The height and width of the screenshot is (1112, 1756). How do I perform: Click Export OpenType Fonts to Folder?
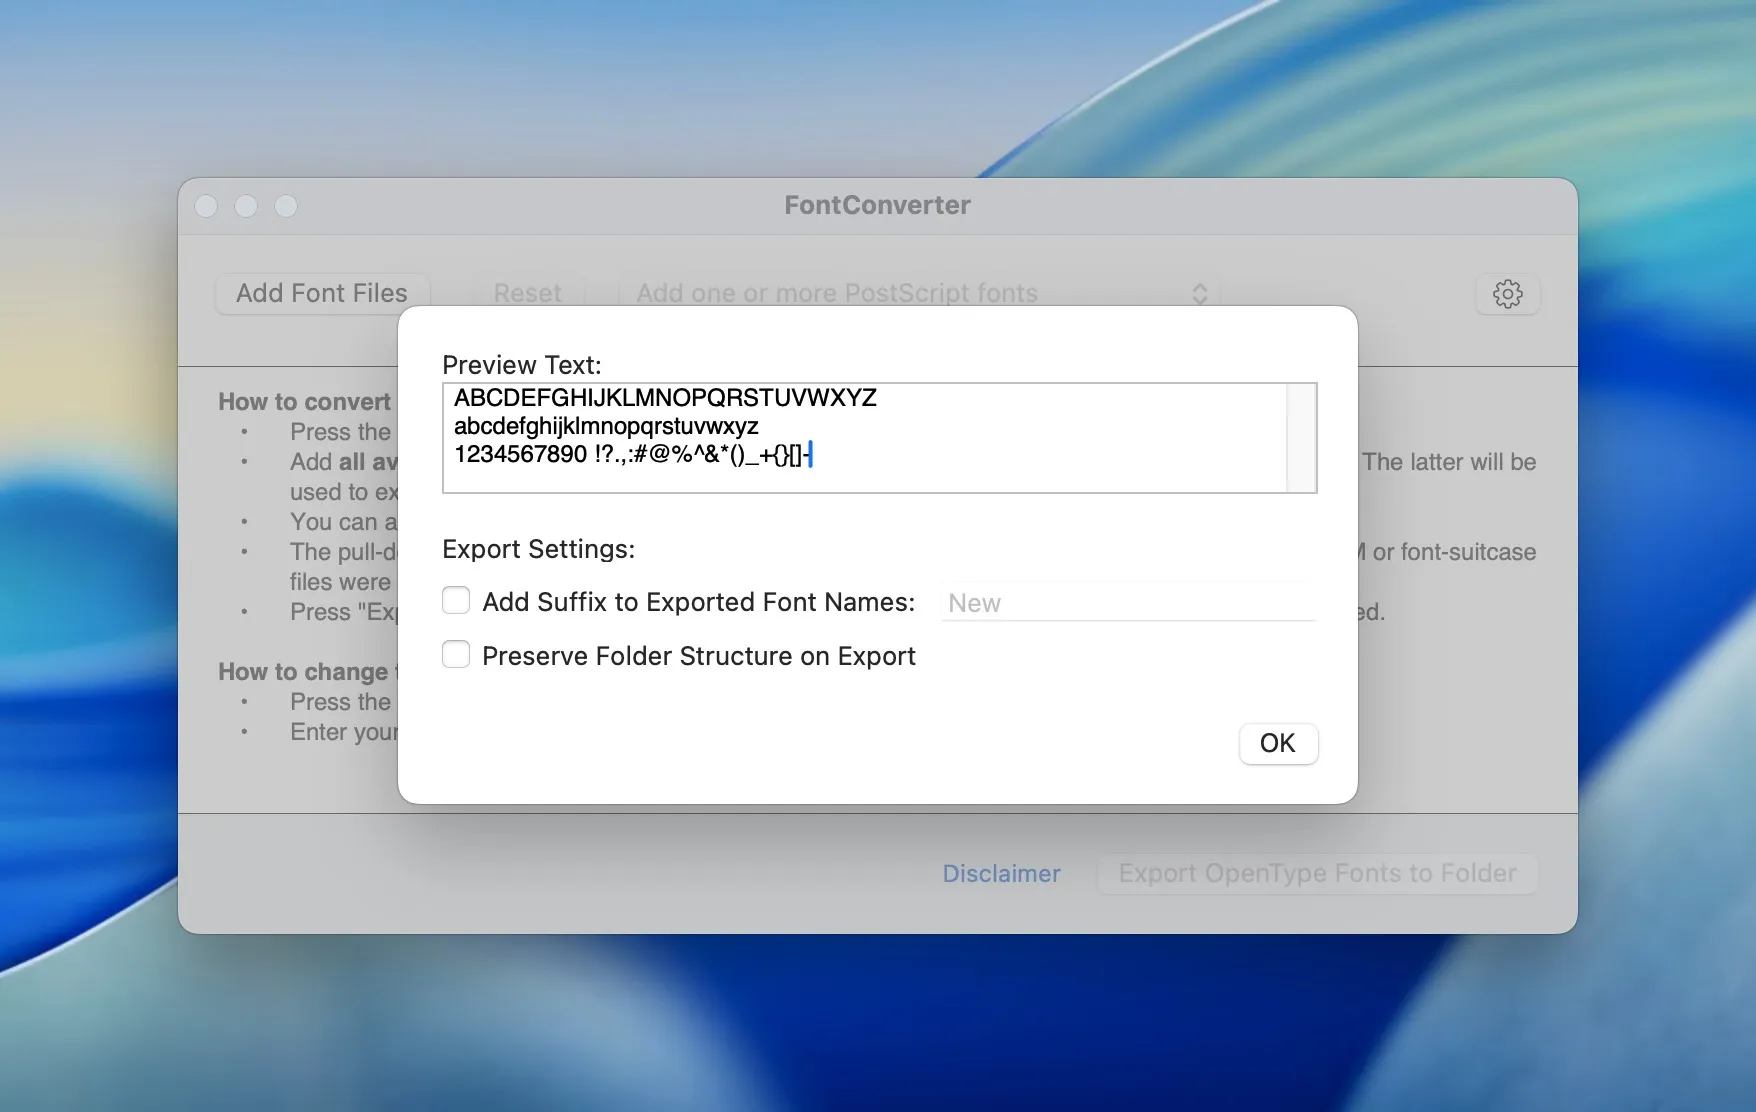tap(1317, 873)
